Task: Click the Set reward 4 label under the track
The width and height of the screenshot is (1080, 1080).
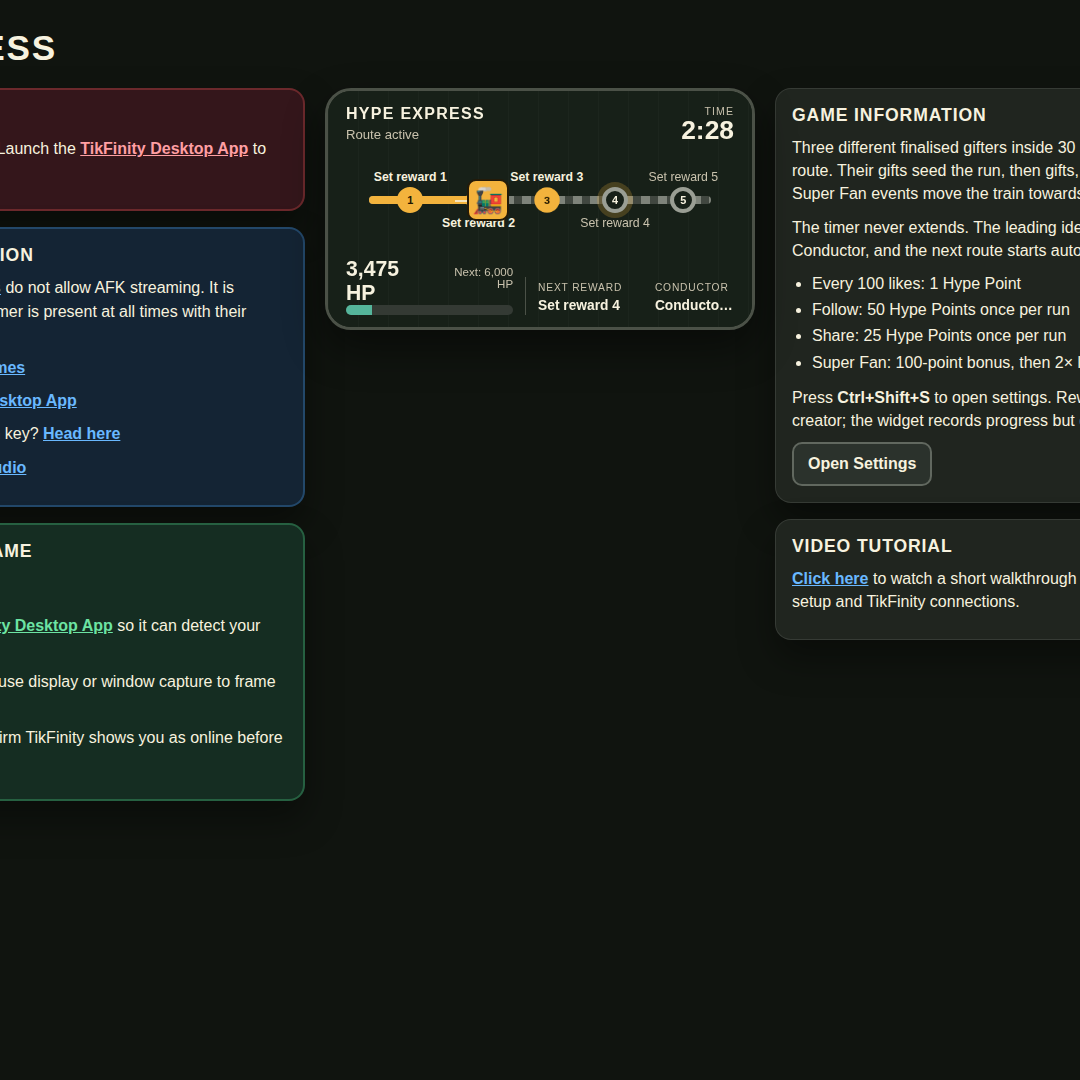Action: (x=615, y=222)
